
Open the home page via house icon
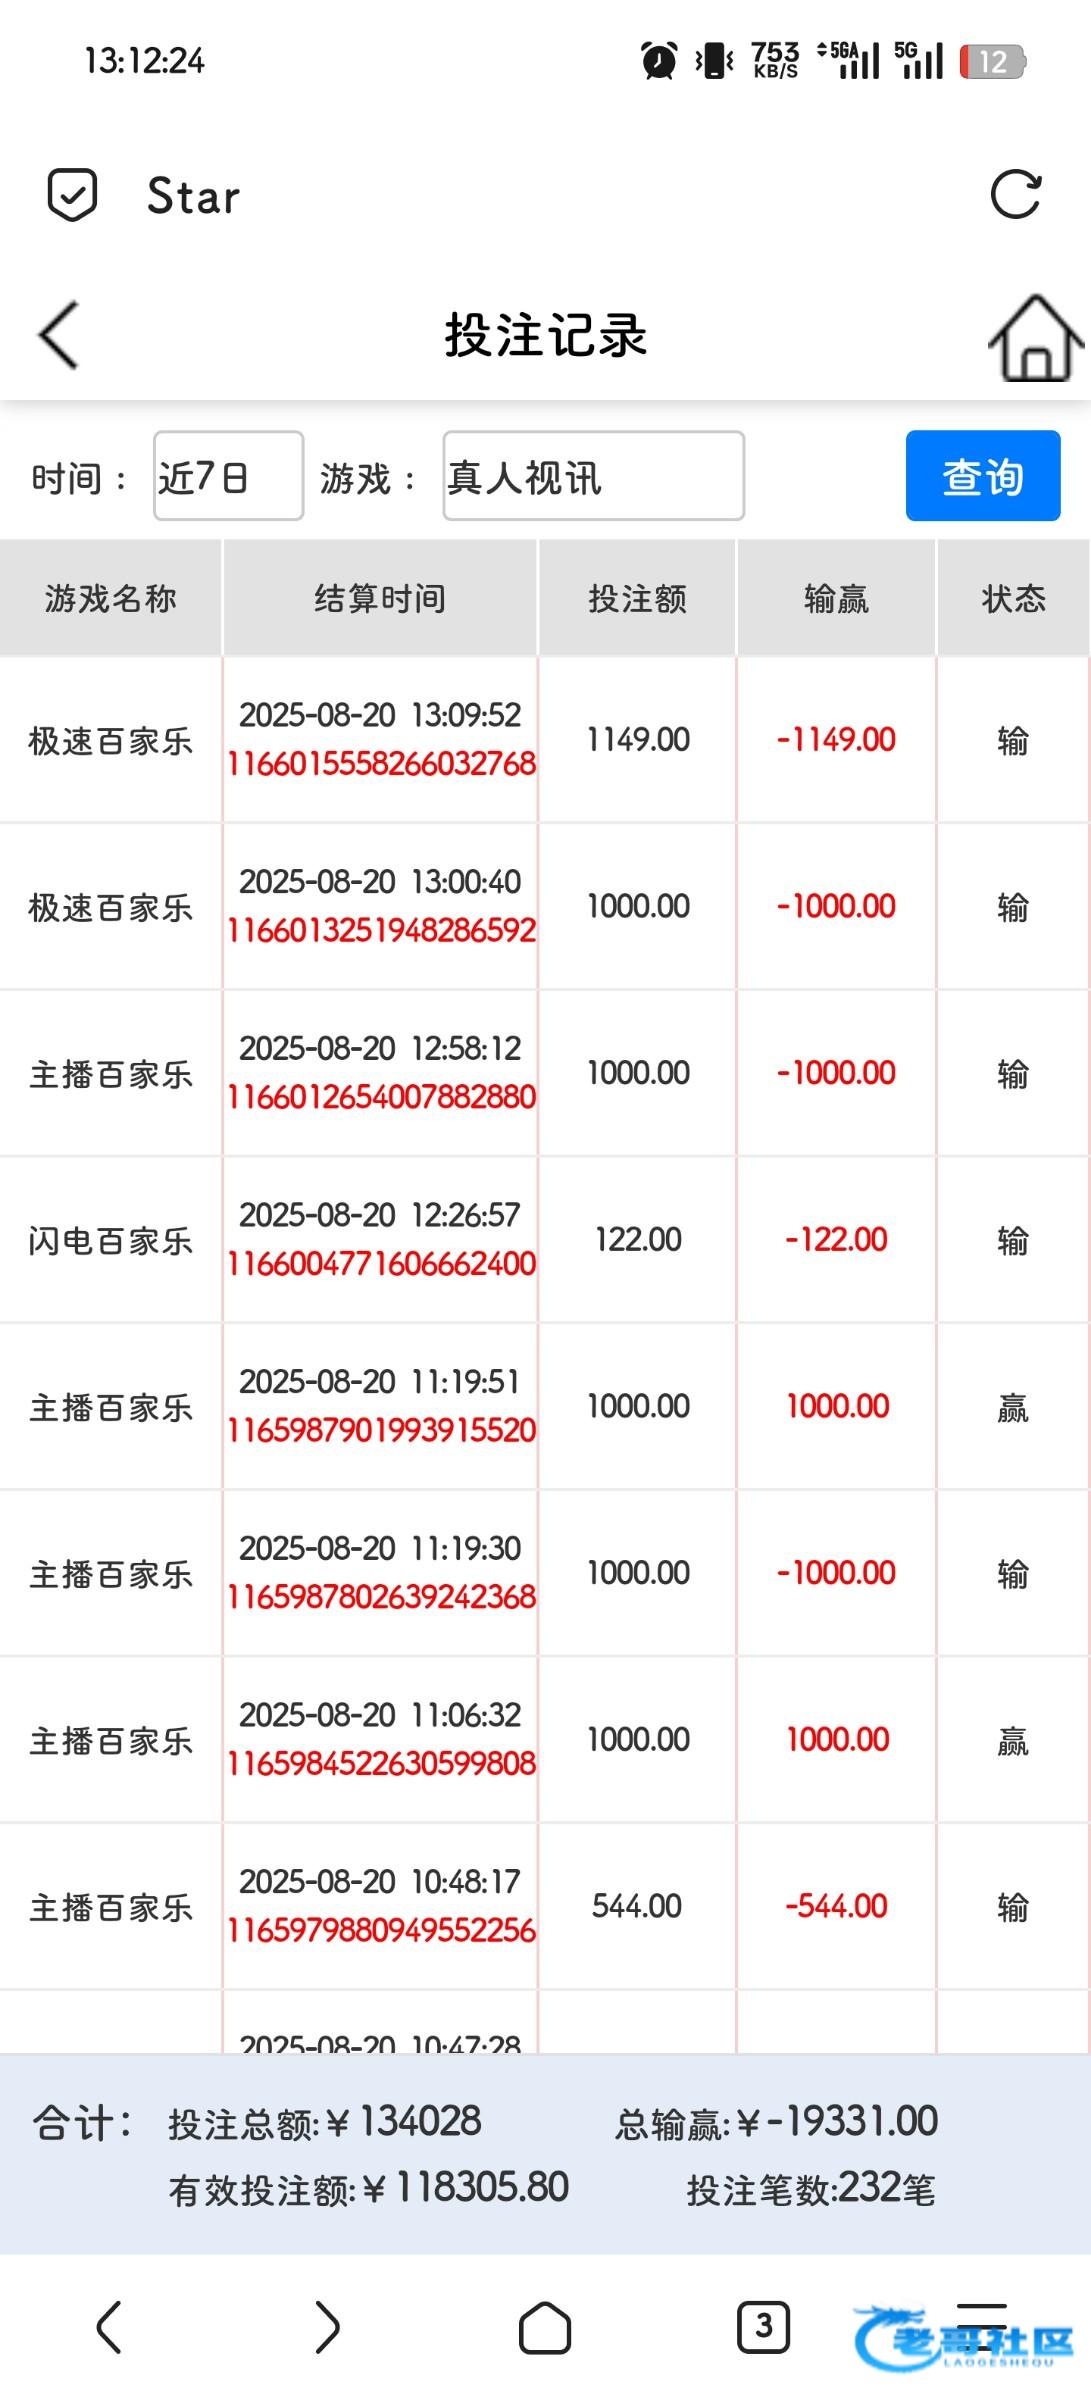(1035, 338)
